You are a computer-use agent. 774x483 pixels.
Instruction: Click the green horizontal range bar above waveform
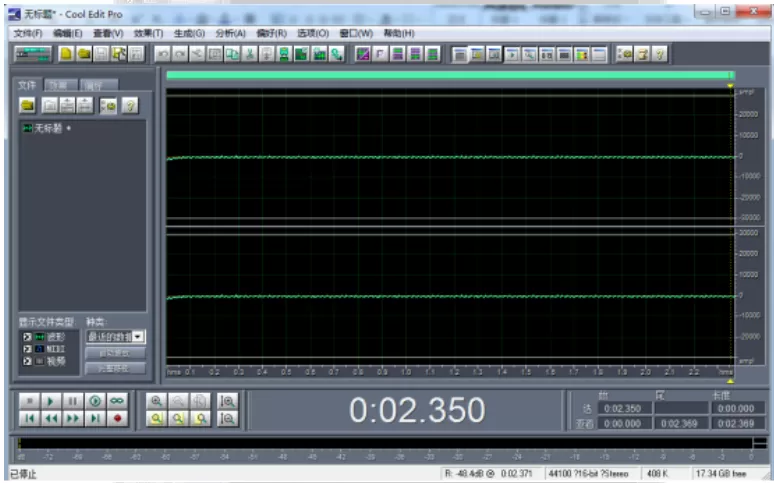pos(450,75)
